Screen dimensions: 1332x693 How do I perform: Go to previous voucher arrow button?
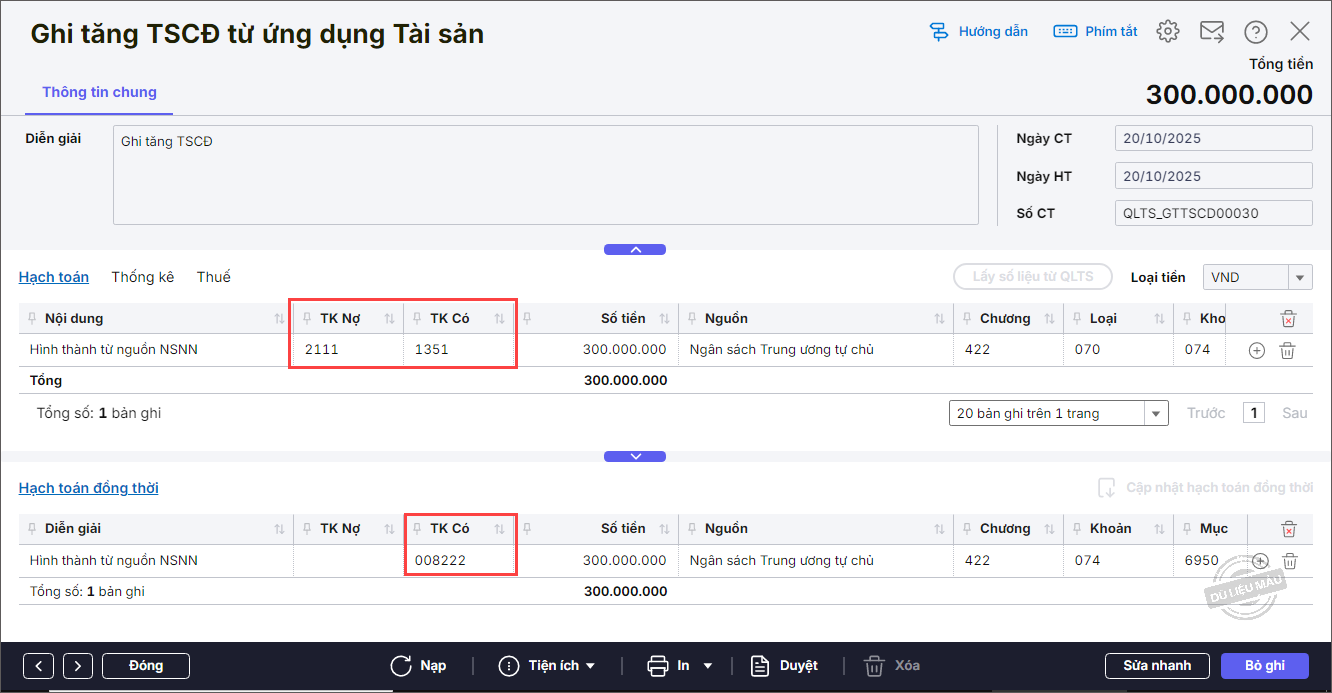coord(38,666)
